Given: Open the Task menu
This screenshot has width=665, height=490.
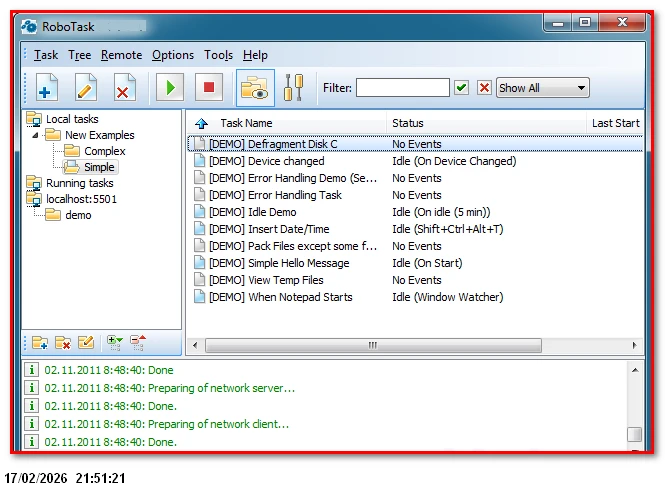Looking at the screenshot, I should (46, 55).
